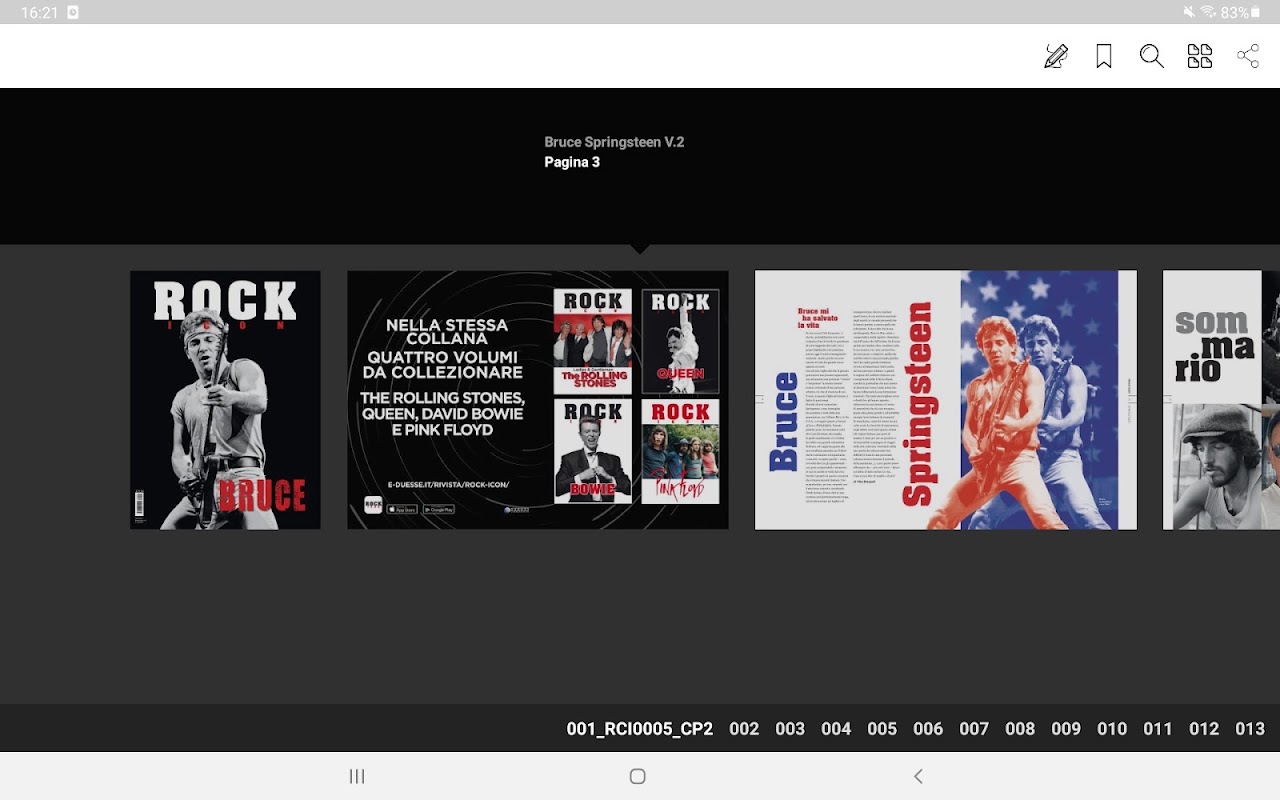Jump to page 002 in strip
This screenshot has height=800, width=1280.
pyautogui.click(x=744, y=729)
